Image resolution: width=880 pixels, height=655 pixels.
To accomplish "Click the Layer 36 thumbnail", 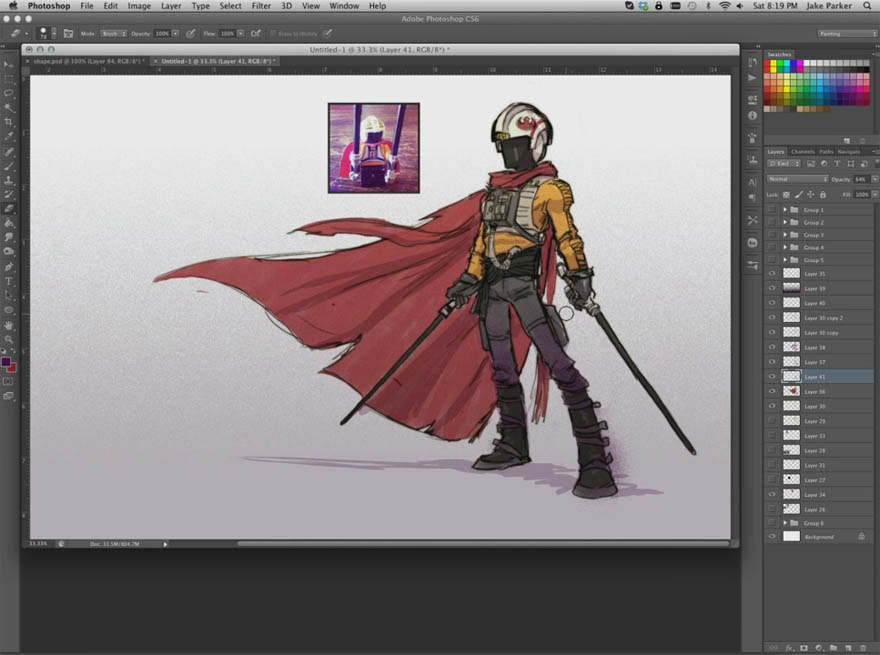I will pyautogui.click(x=791, y=391).
